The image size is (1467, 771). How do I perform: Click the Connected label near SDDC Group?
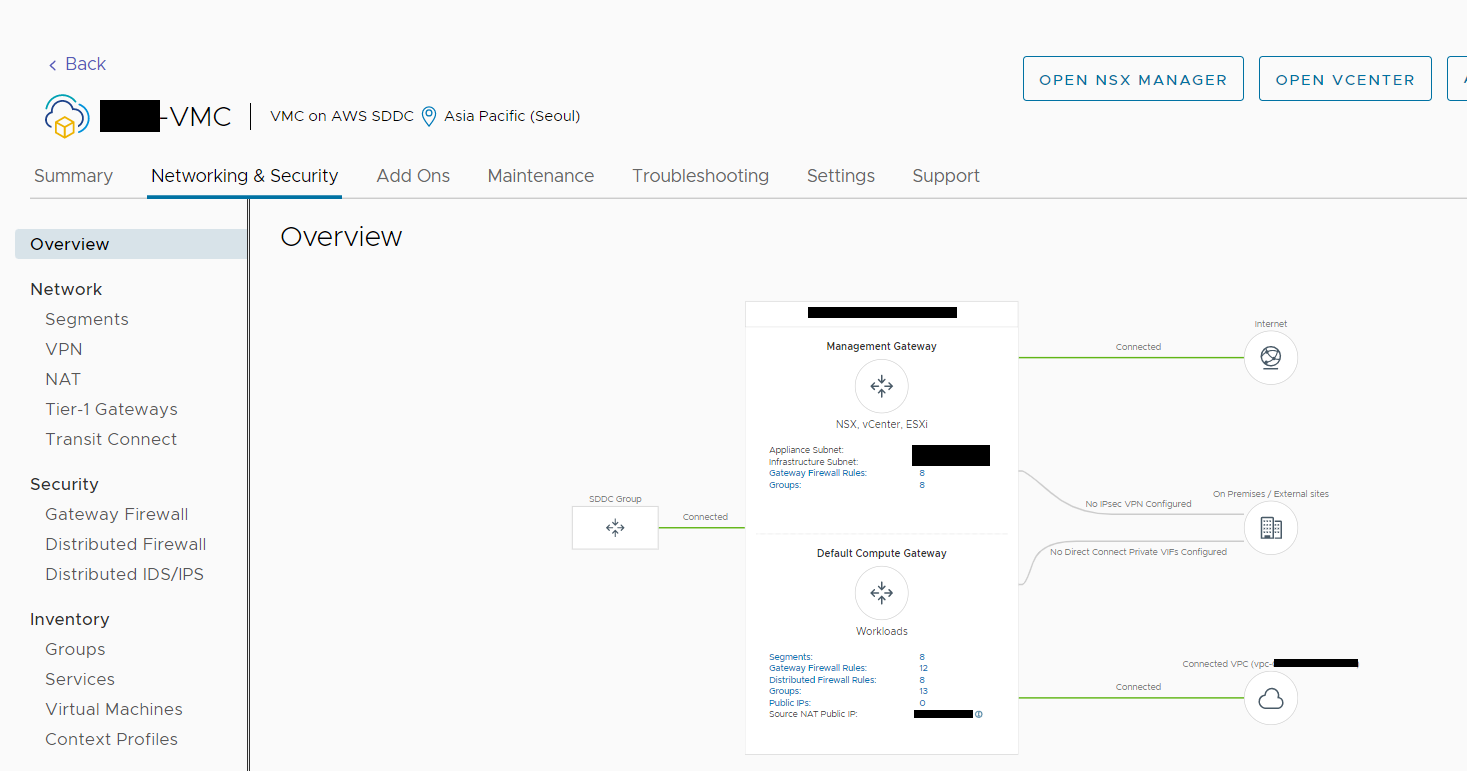click(705, 517)
